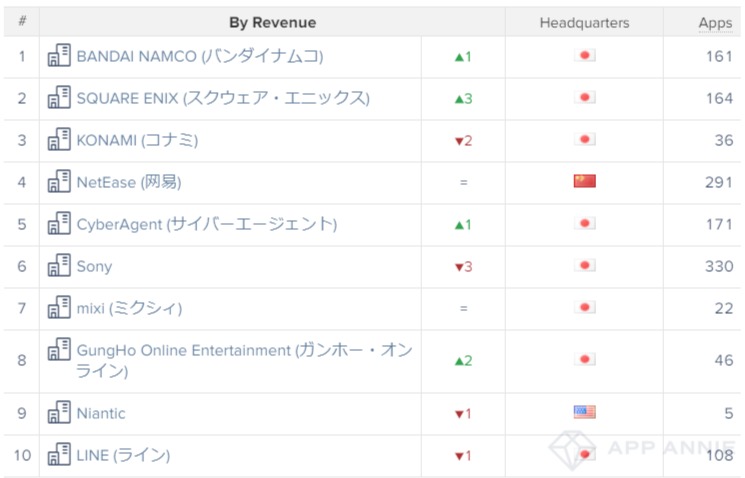The width and height of the screenshot is (745, 478).
Task: Open GungHo Online Entertainment publisher link
Action: (244, 360)
